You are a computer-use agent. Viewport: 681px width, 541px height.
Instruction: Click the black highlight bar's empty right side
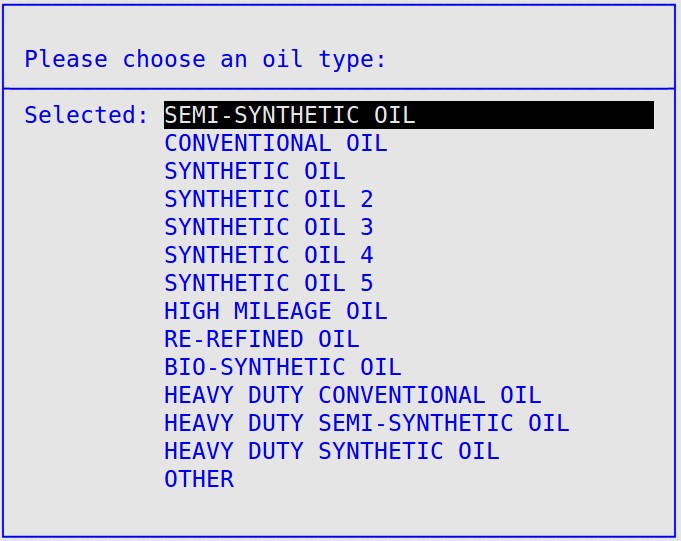[x=534, y=115]
